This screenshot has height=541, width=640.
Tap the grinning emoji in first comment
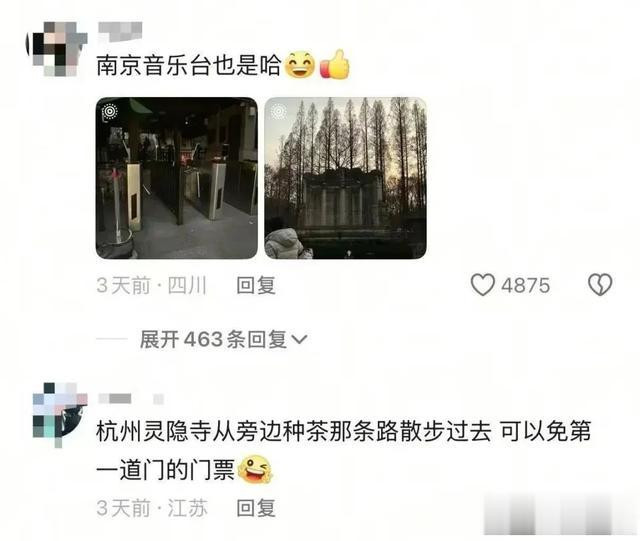[300, 65]
